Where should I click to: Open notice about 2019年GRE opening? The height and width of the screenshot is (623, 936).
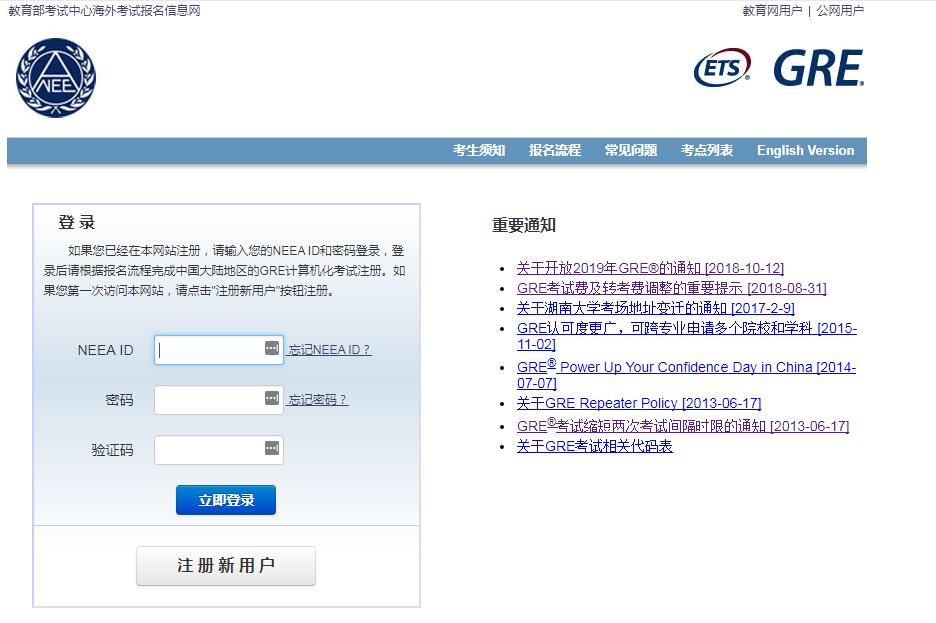click(x=650, y=268)
